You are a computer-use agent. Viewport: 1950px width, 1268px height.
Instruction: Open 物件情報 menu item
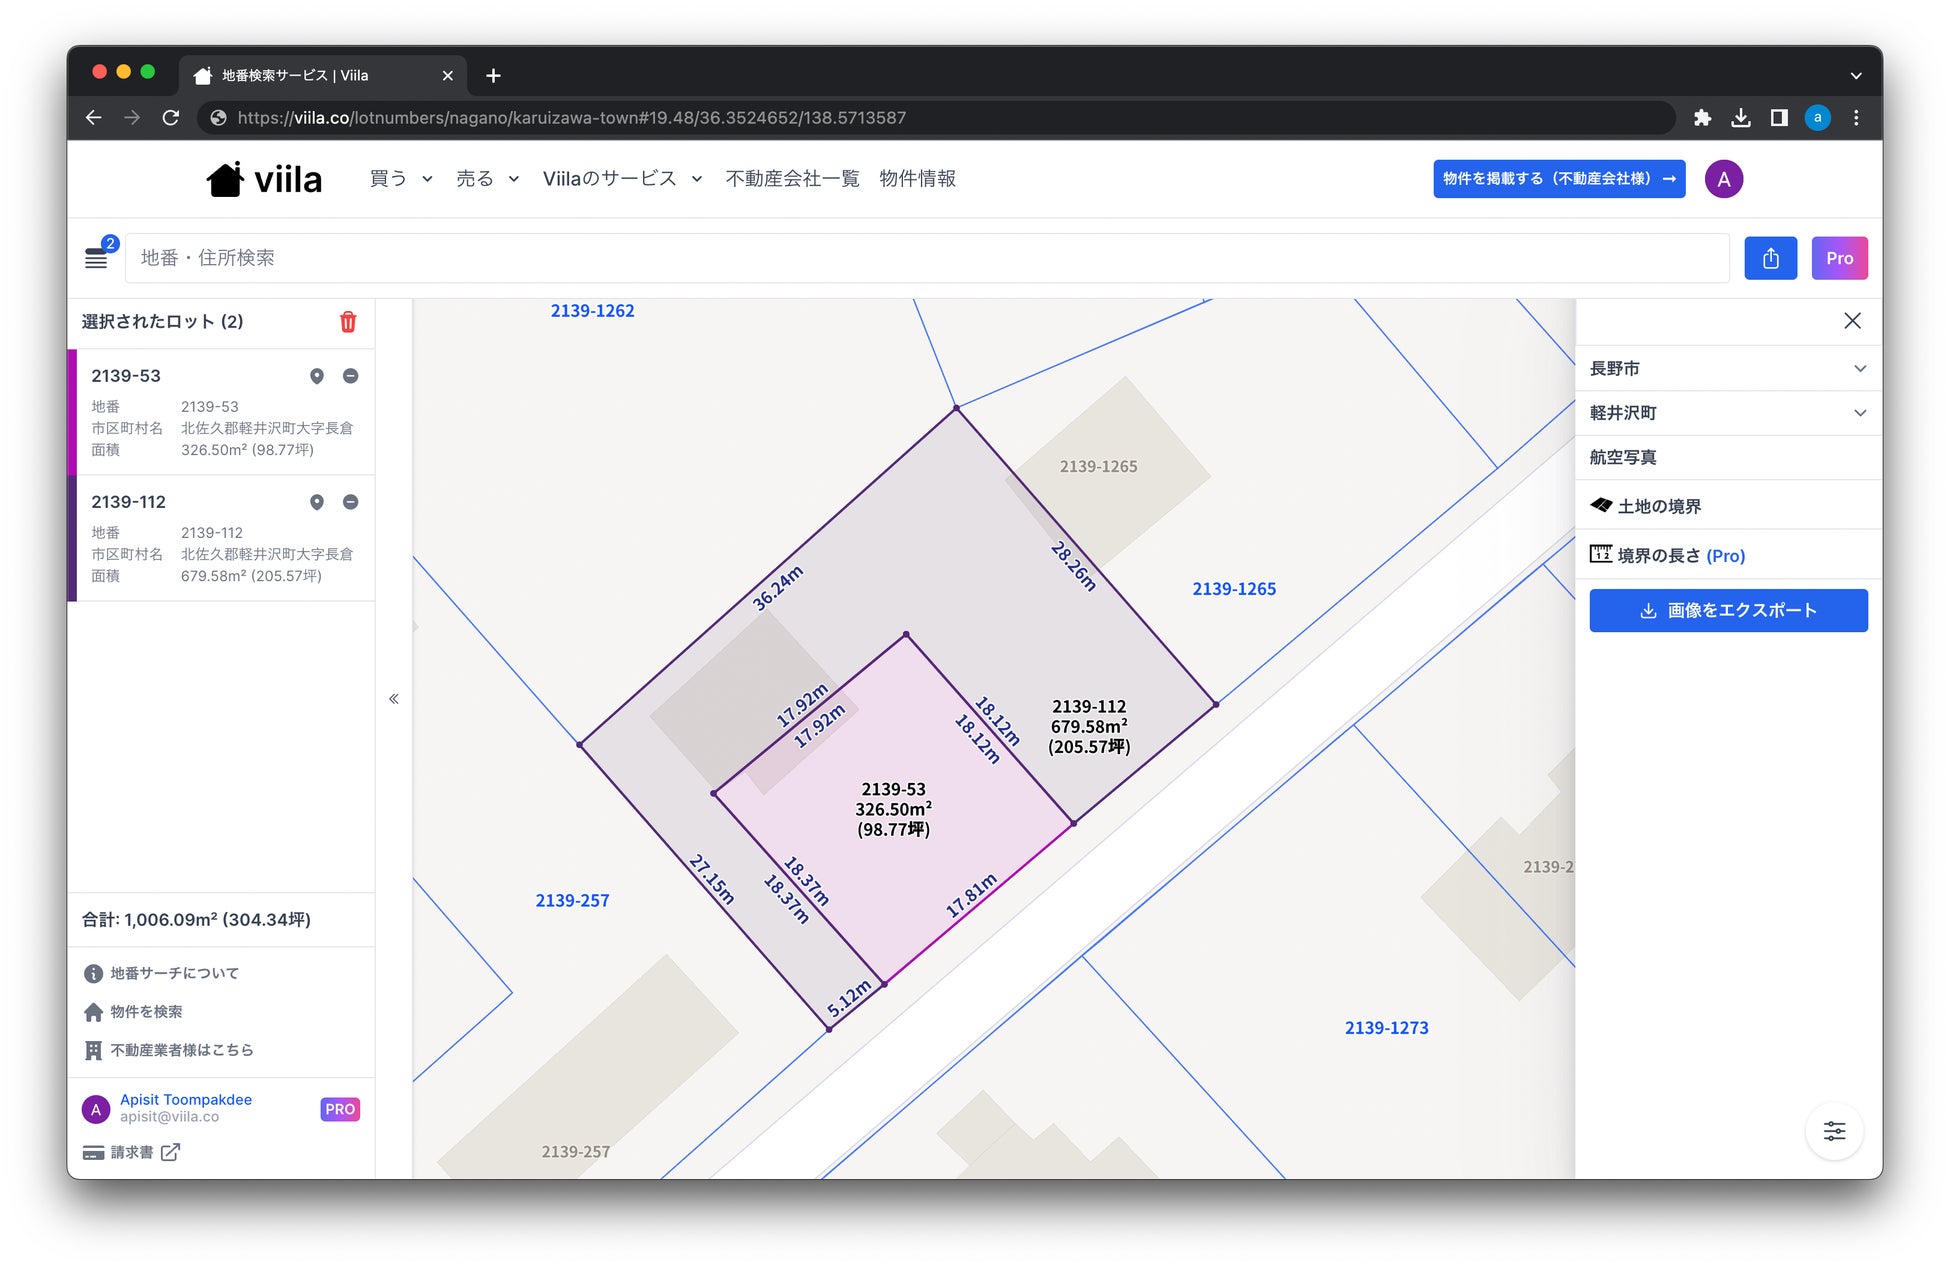917,179
